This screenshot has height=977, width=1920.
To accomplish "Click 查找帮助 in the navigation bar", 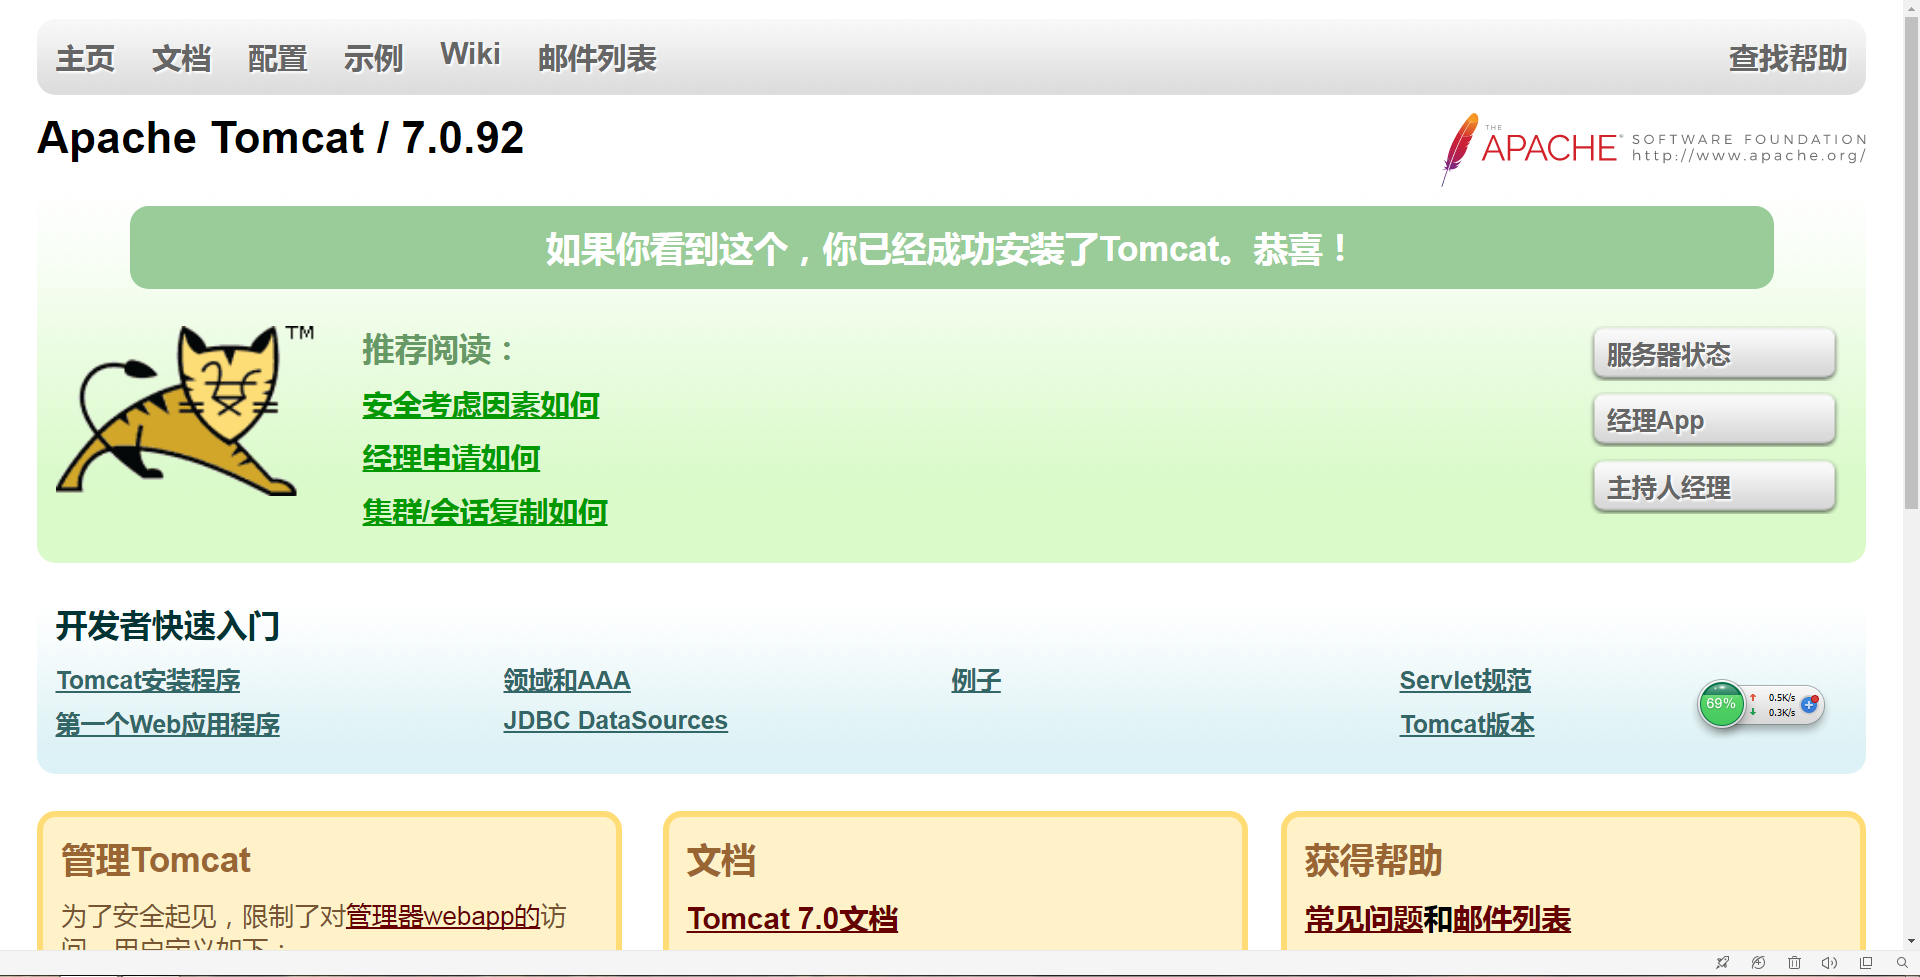I will pos(1788,58).
